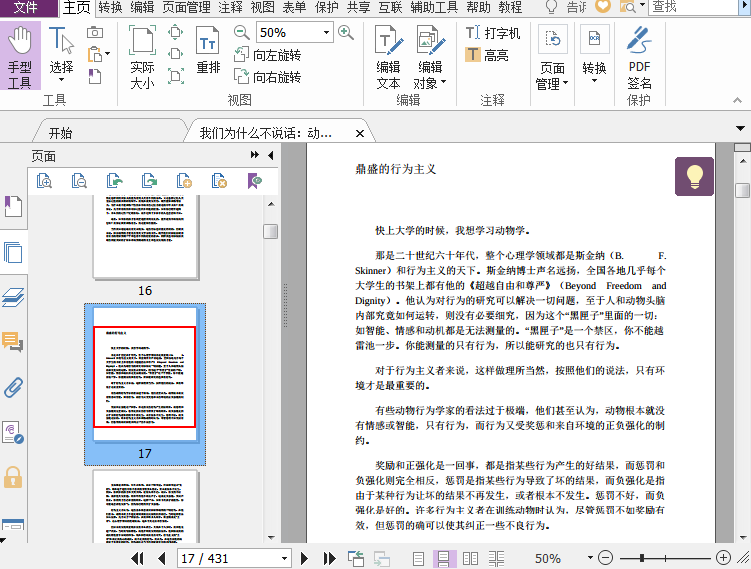
Task: Switch to the Edit (编辑) ribbon tab
Action: pyautogui.click(x=142, y=7)
